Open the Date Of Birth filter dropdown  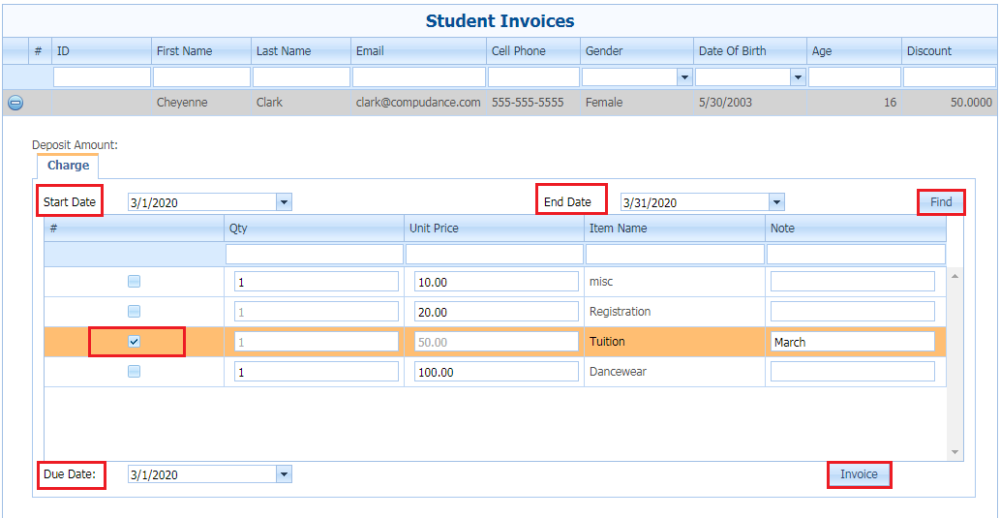[797, 78]
